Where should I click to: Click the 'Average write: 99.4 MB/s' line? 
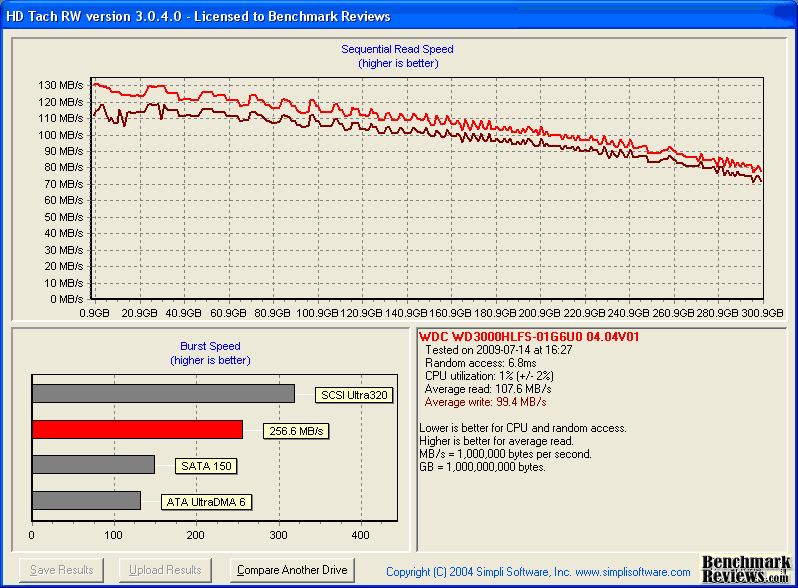(486, 402)
